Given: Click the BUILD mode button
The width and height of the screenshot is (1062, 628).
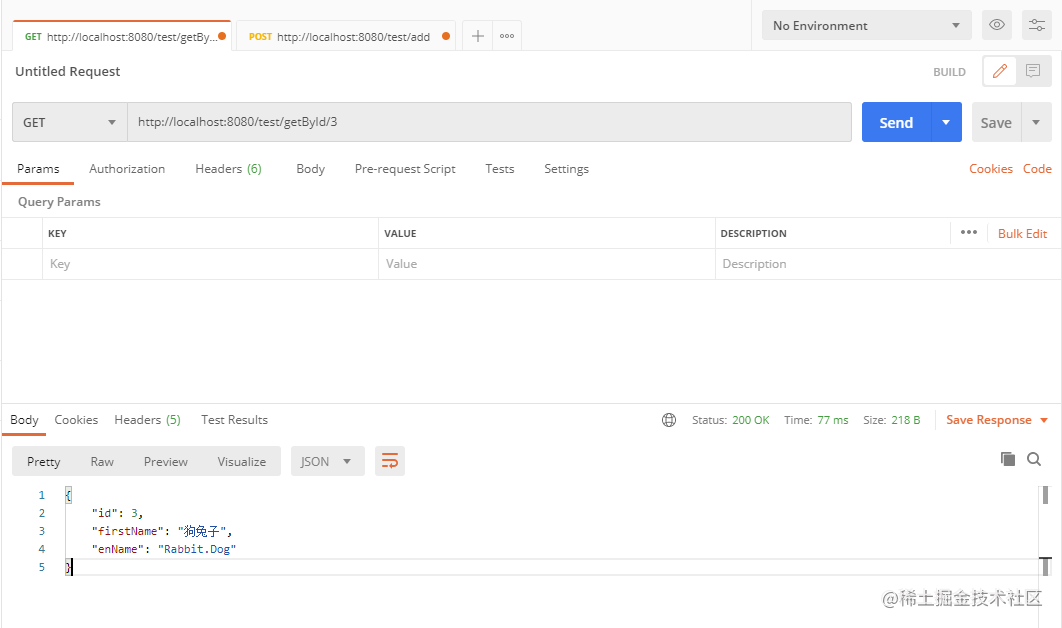Looking at the screenshot, I should (x=949, y=72).
